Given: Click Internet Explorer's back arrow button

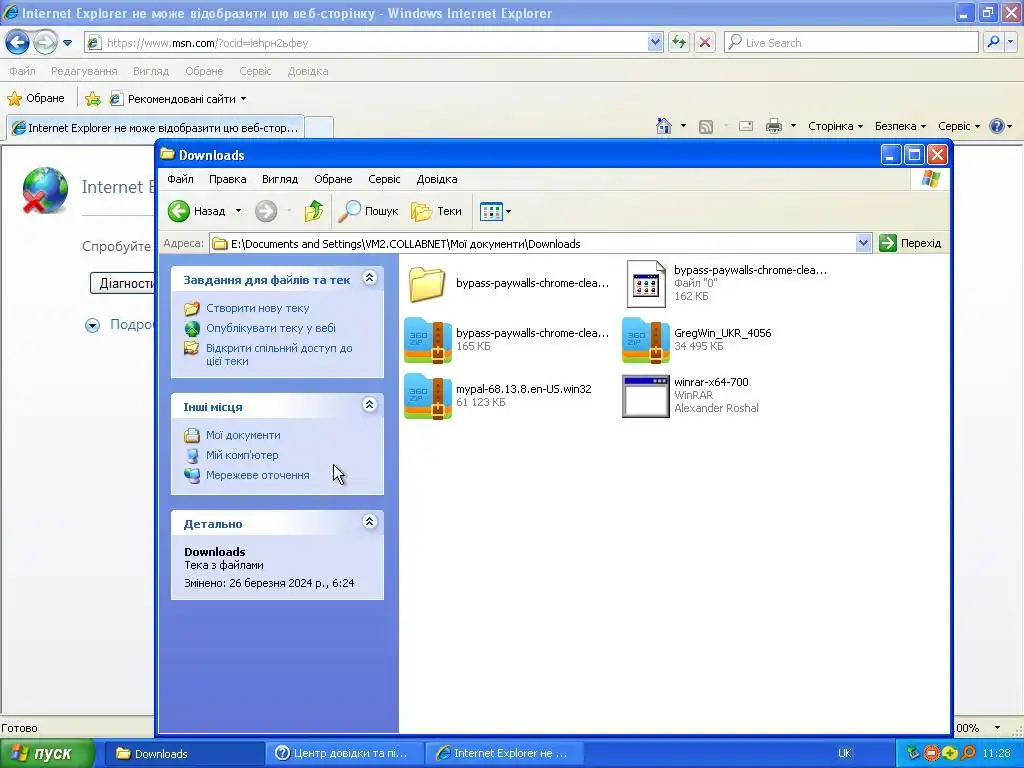Looking at the screenshot, I should pos(18,43).
